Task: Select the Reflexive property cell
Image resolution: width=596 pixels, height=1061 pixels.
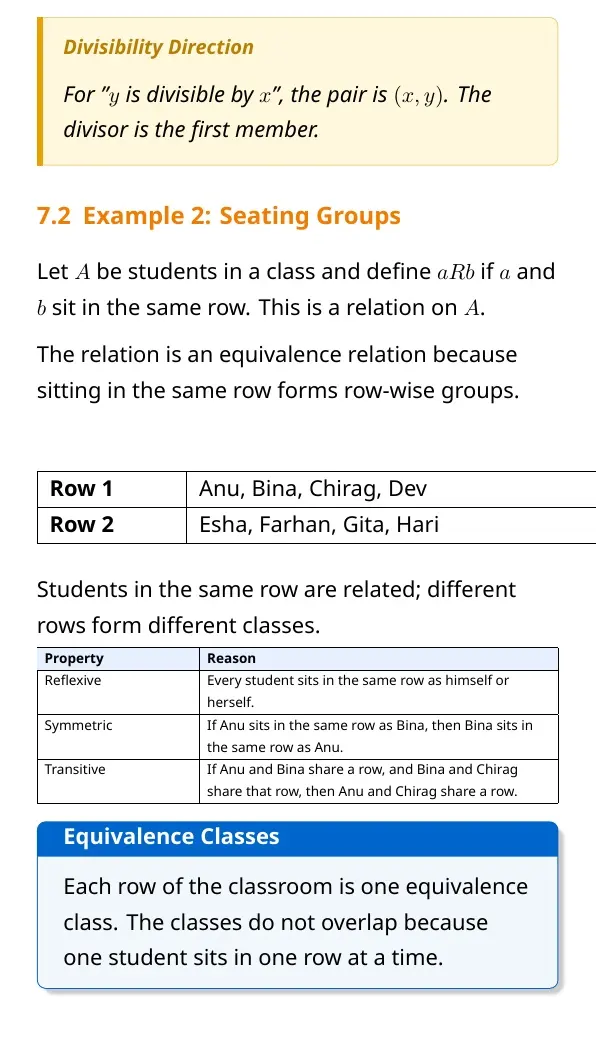Action: (118, 692)
